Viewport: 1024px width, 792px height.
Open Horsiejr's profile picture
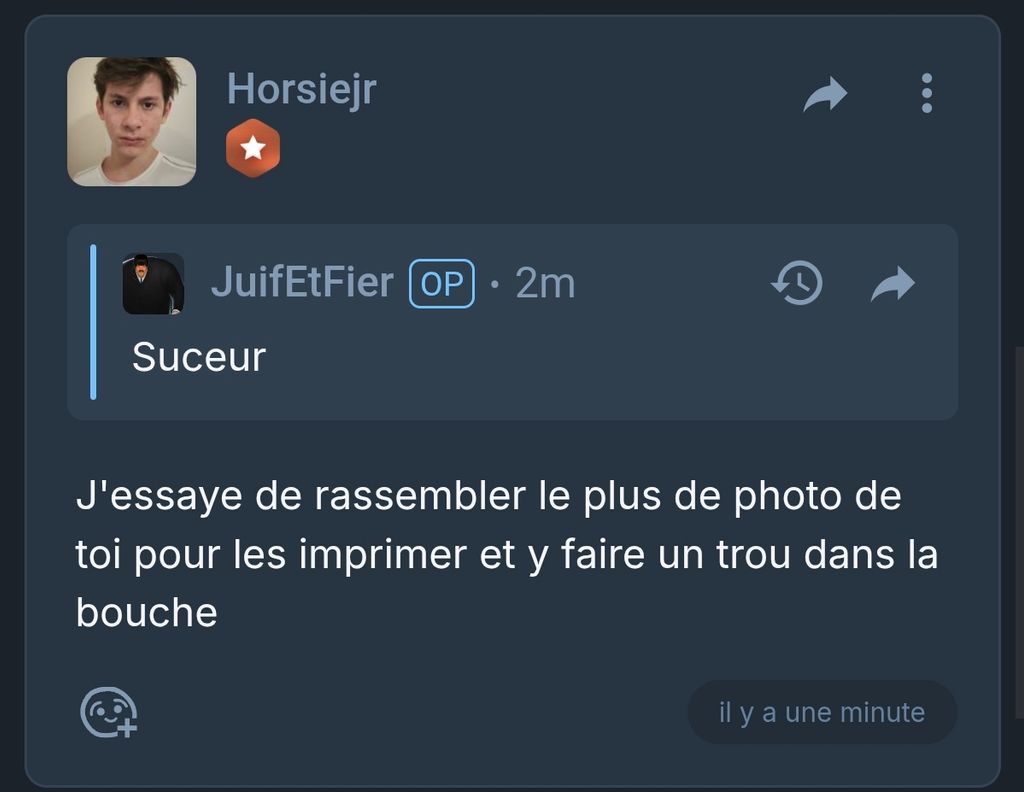click(131, 121)
